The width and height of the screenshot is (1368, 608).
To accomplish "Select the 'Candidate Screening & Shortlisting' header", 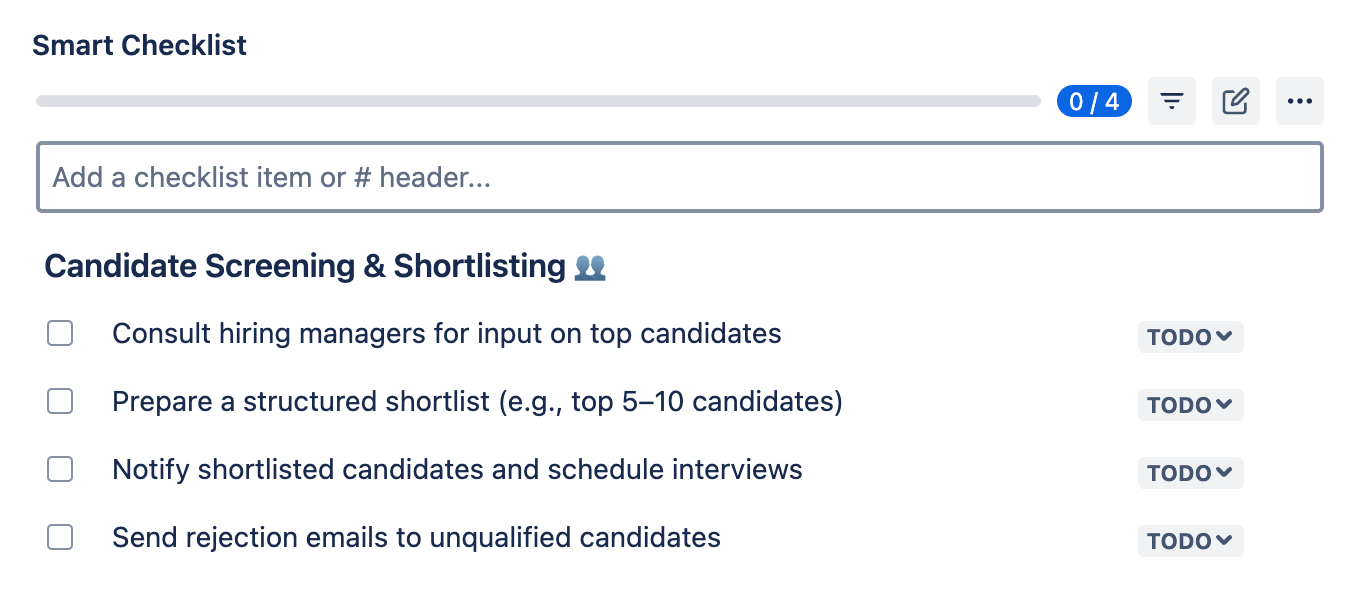I will [x=305, y=267].
